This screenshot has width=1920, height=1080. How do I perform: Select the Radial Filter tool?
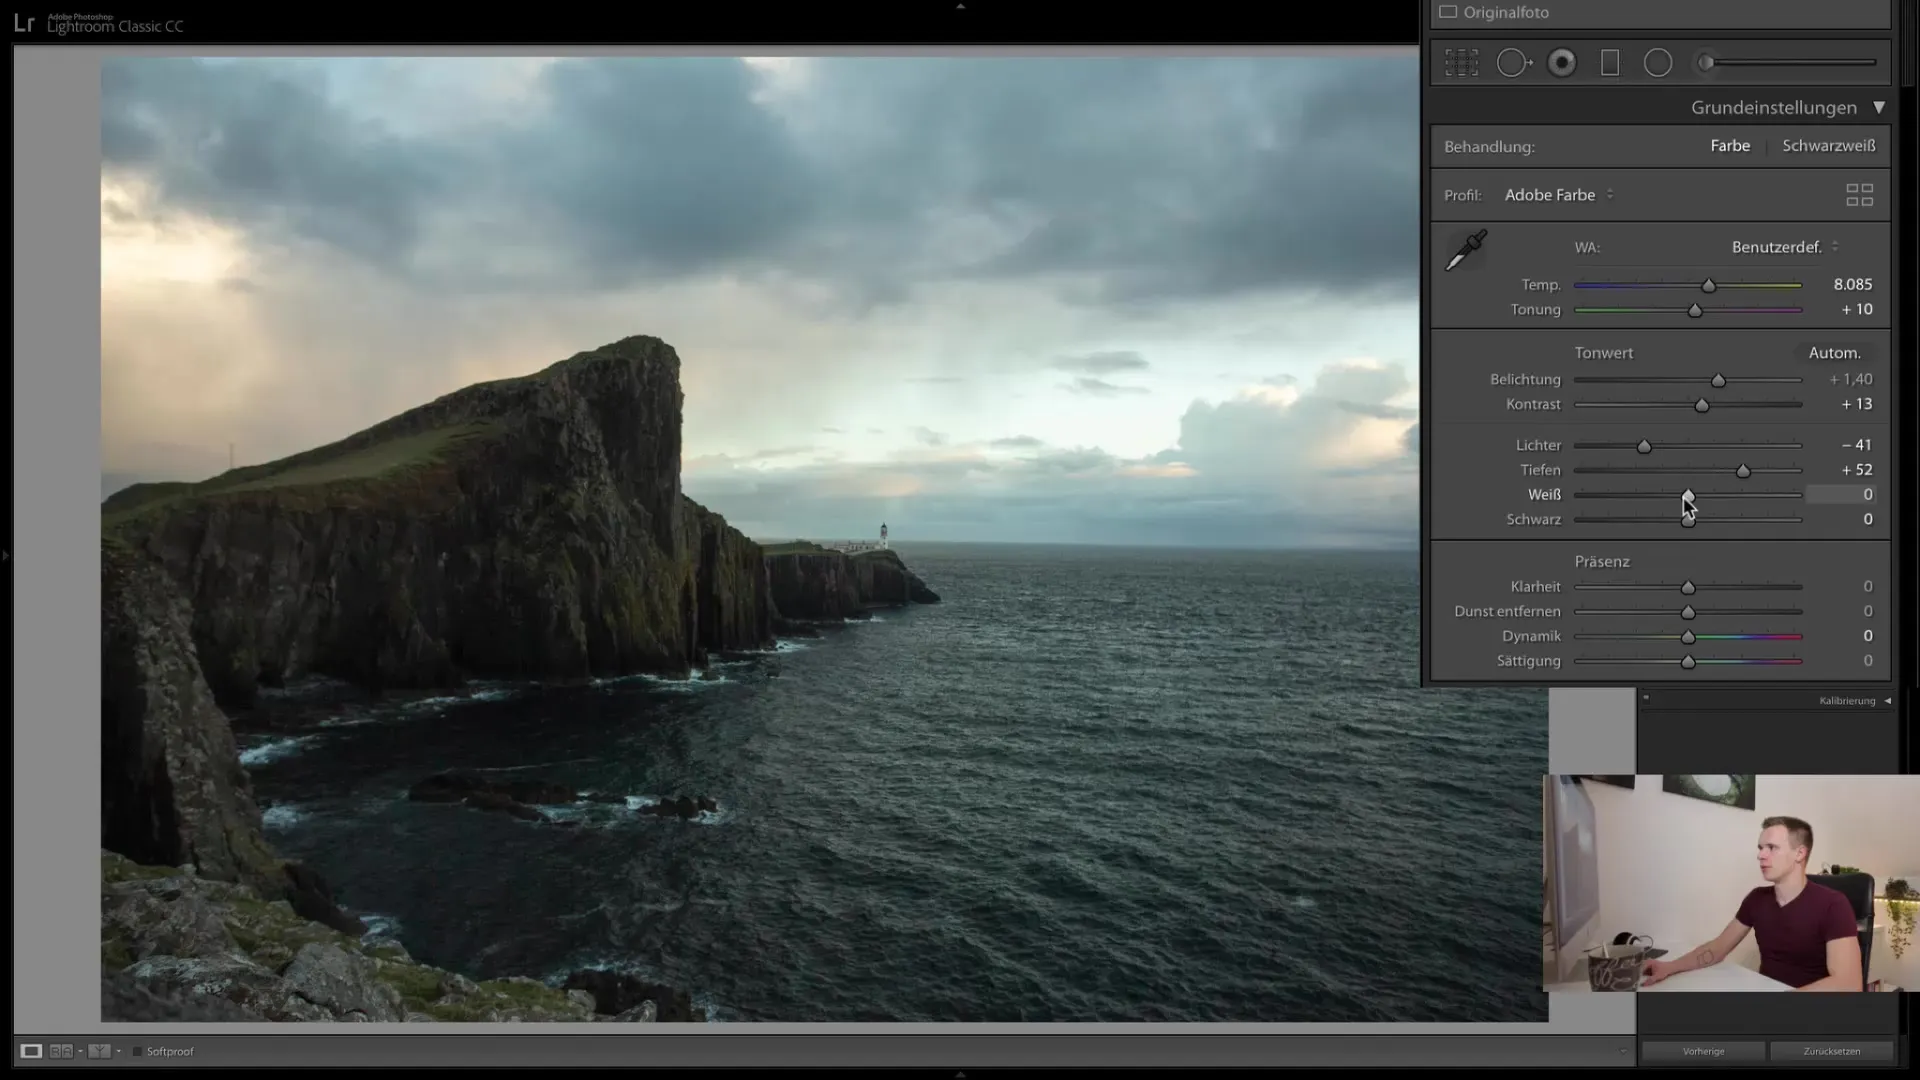click(1658, 63)
